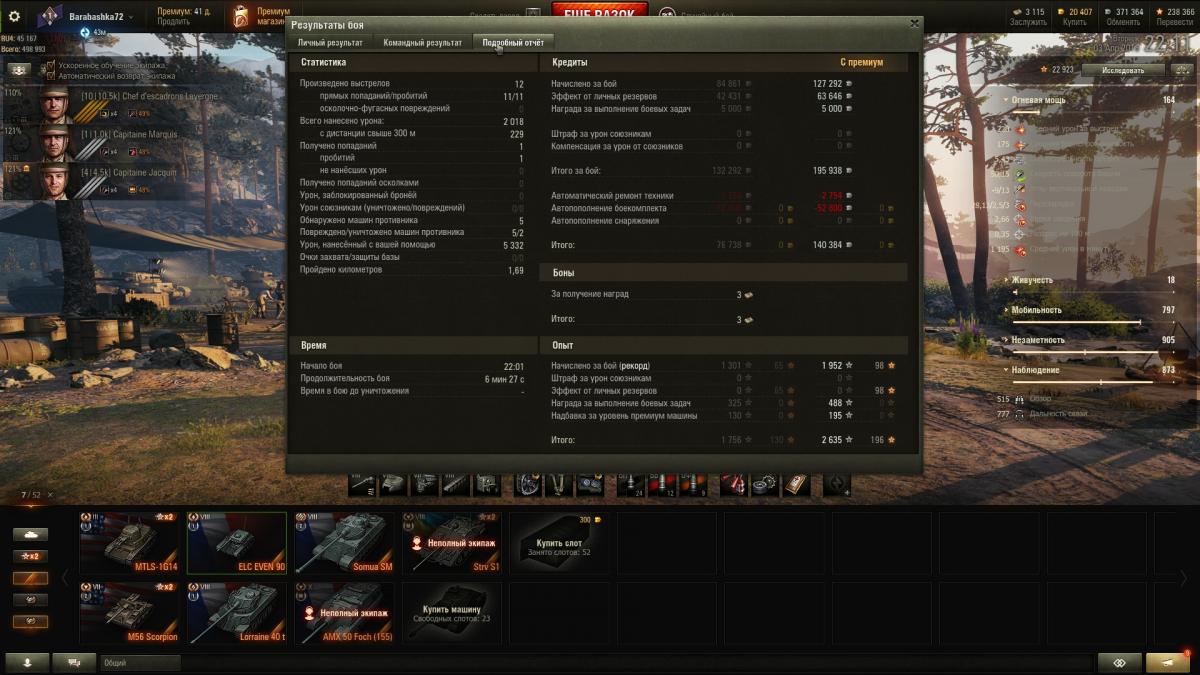Viewport: 1200px width, 675px height.
Task: Click Купить слот tile
Action: click(x=558, y=543)
